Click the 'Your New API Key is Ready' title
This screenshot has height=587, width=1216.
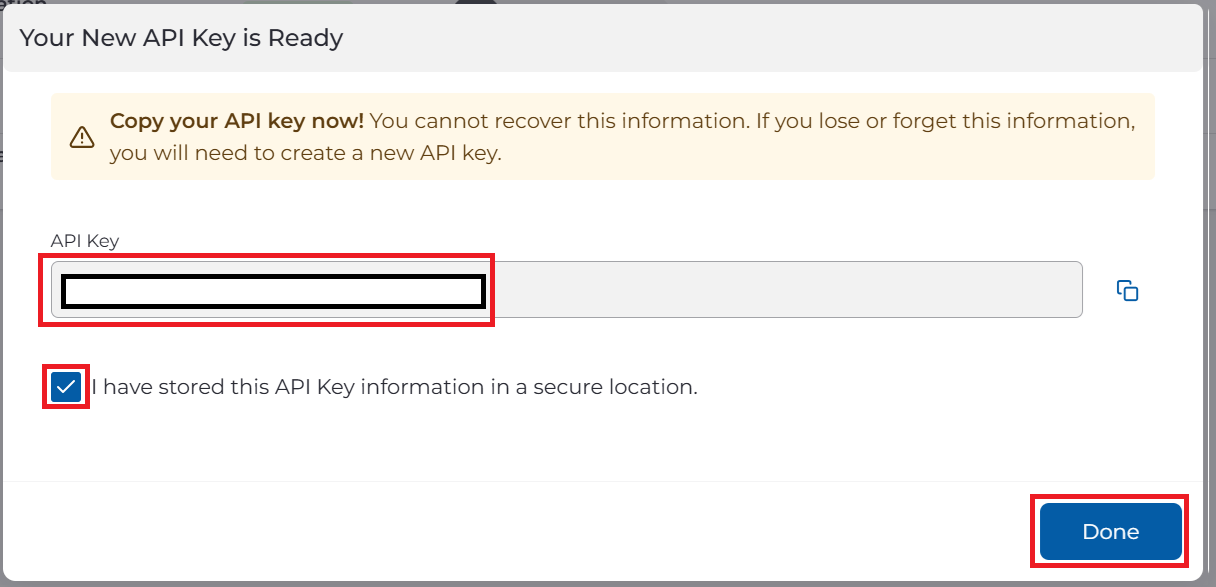181,38
